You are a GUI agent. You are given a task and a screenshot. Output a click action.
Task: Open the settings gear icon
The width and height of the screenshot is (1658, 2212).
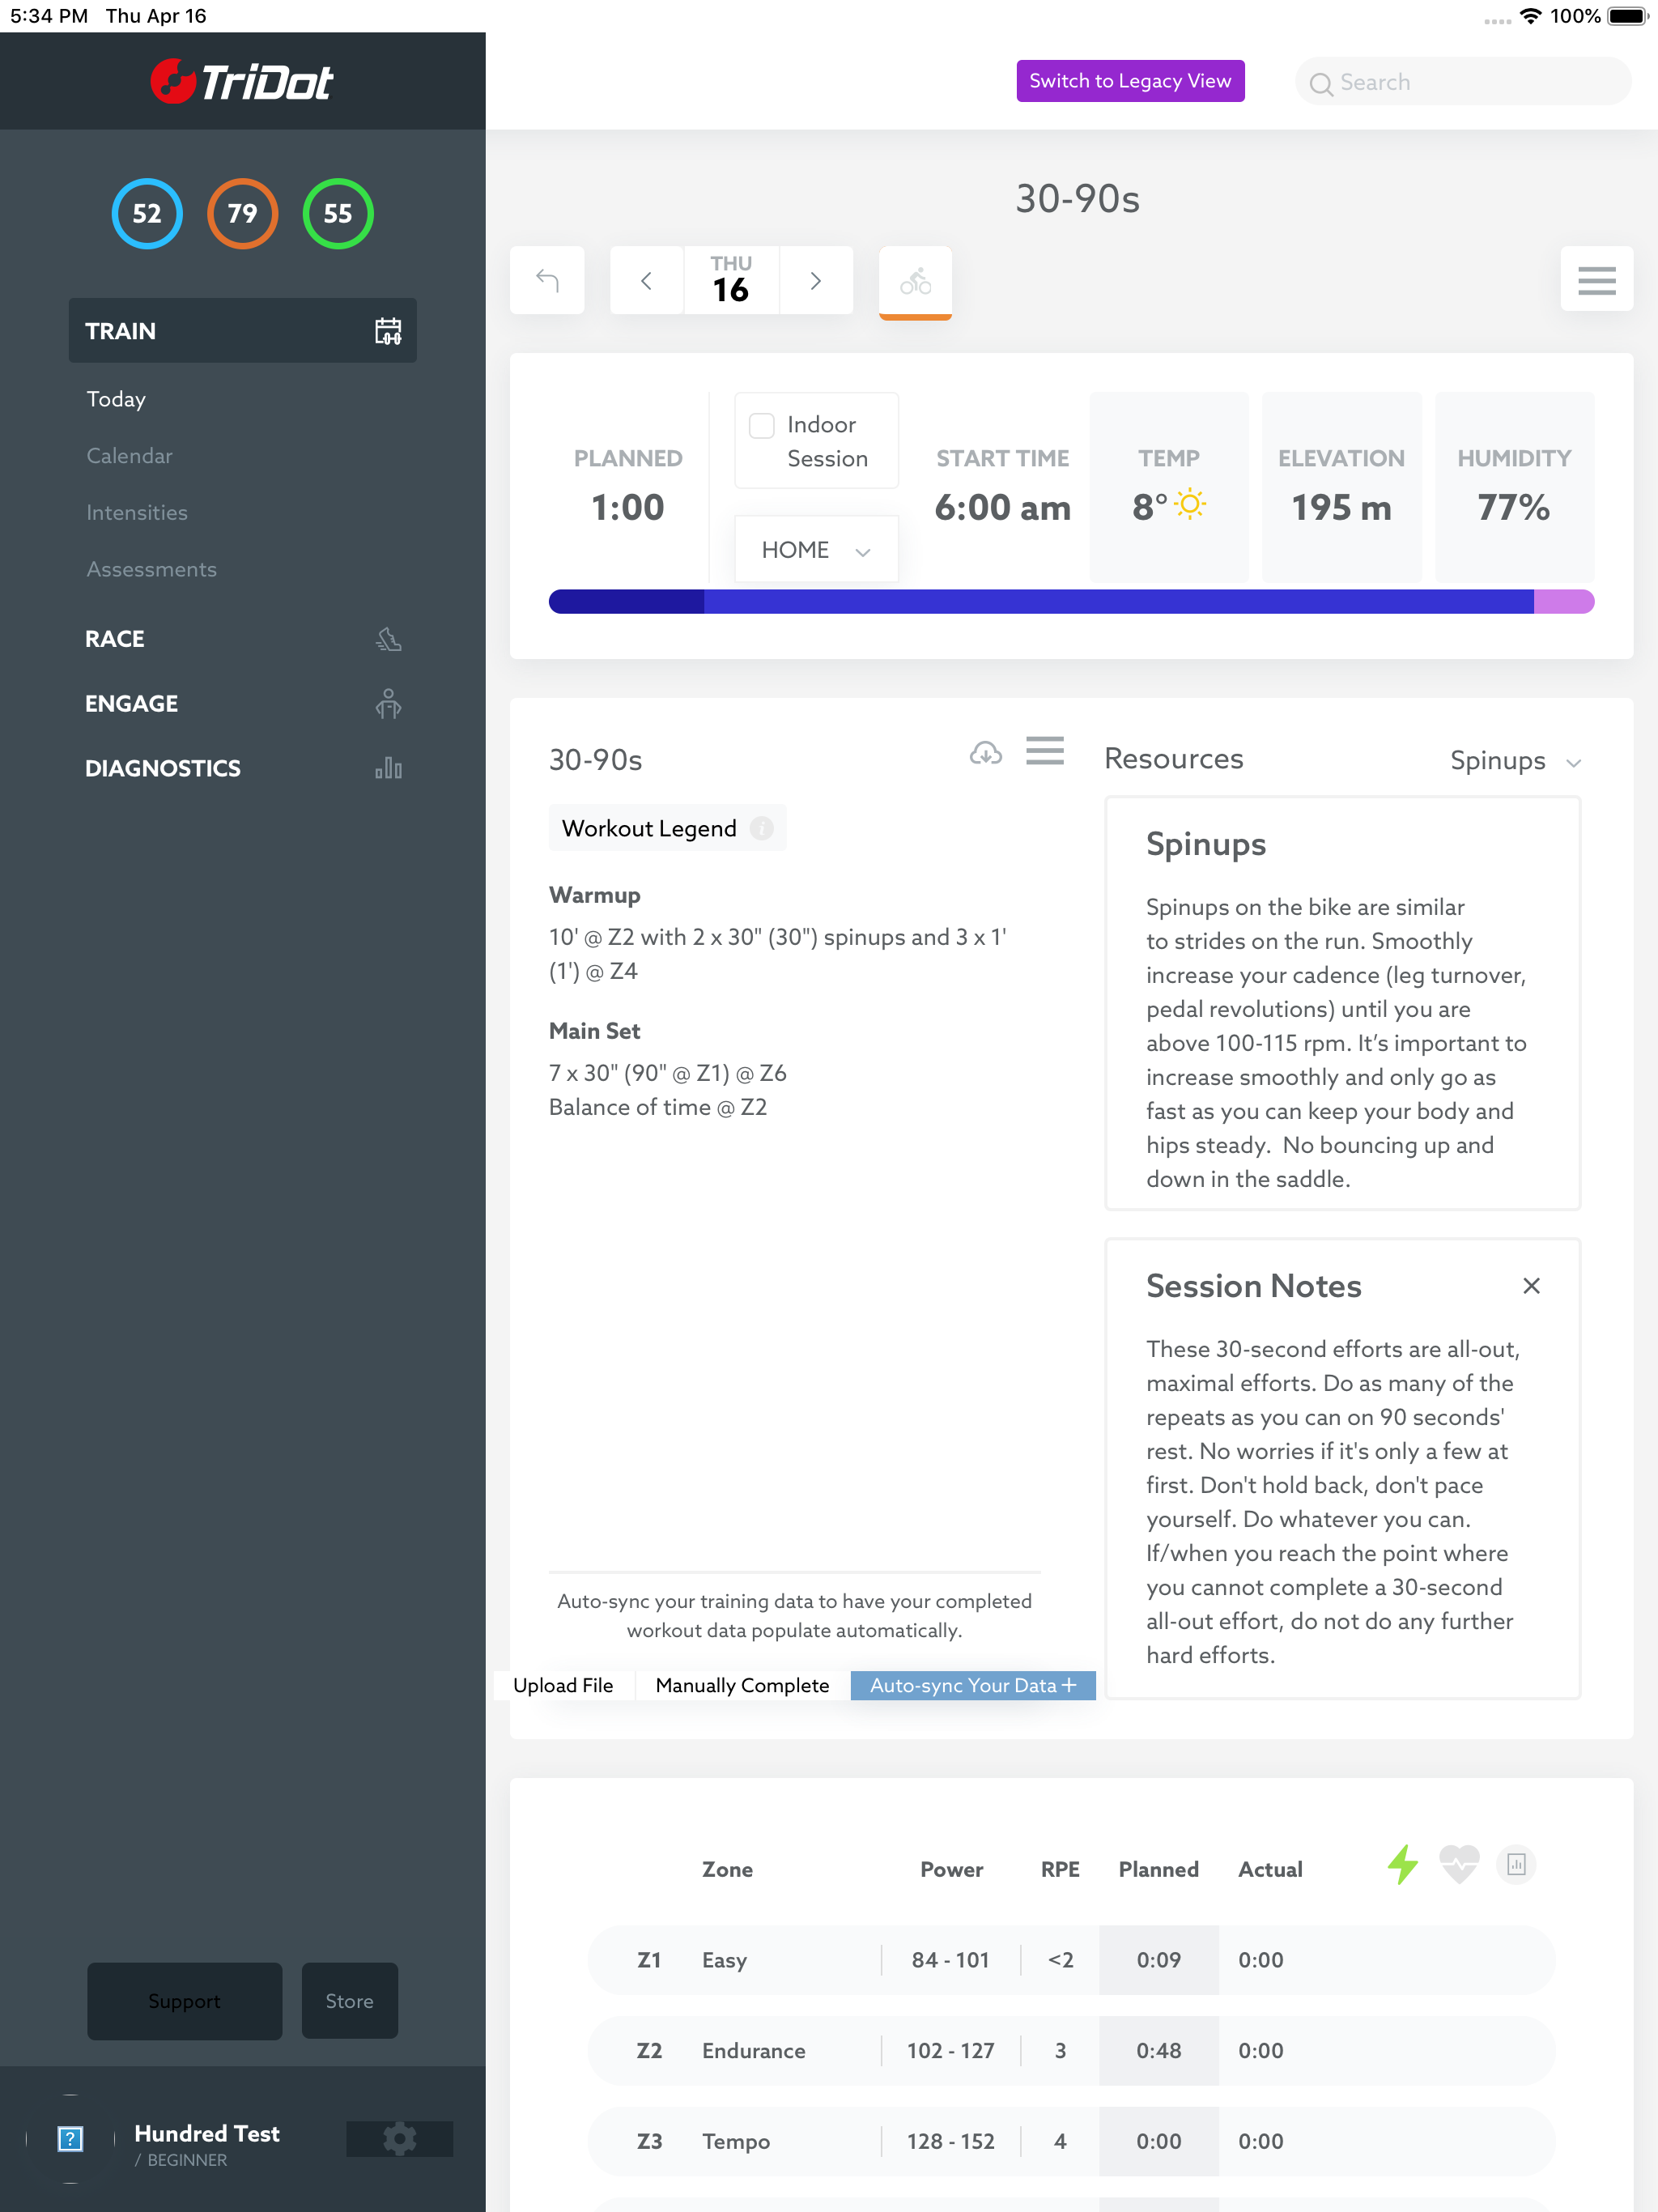tap(399, 2139)
